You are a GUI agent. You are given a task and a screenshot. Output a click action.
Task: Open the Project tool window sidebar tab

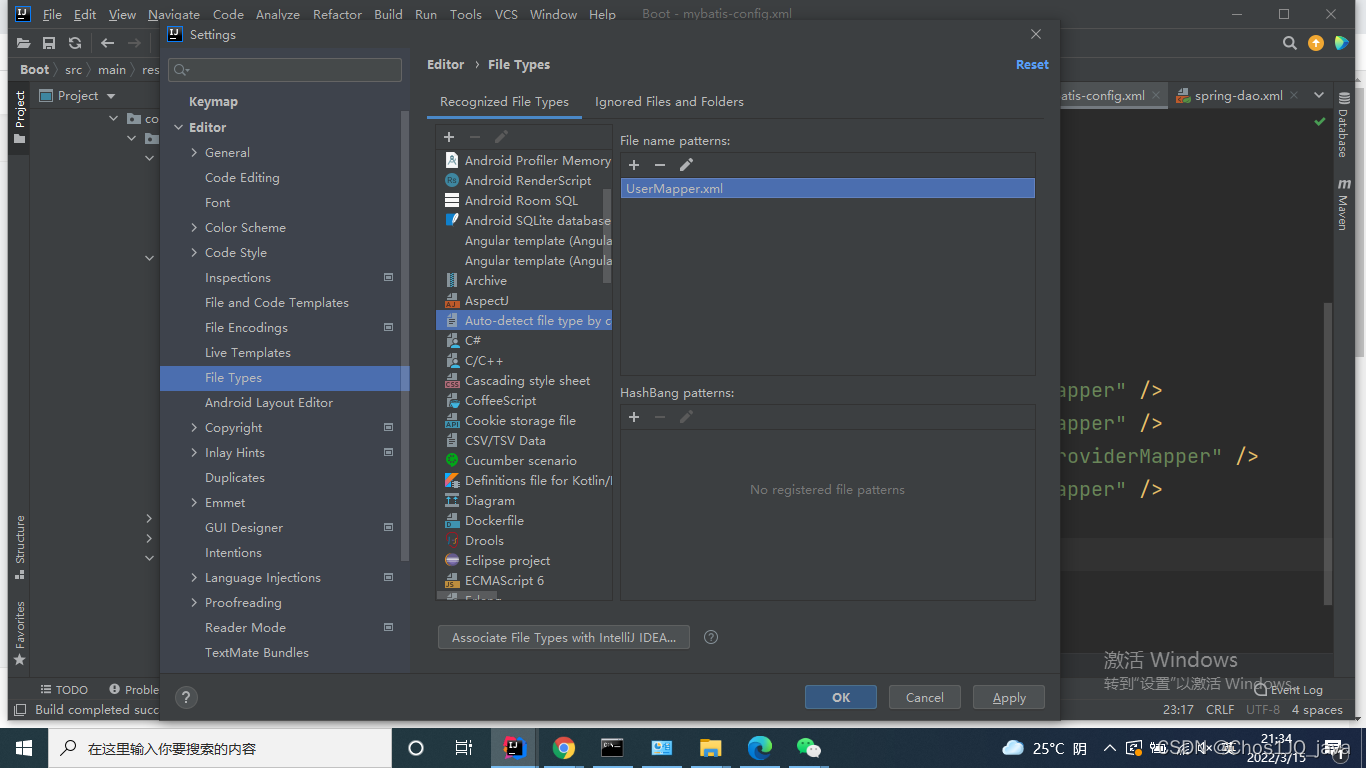tap(20, 117)
